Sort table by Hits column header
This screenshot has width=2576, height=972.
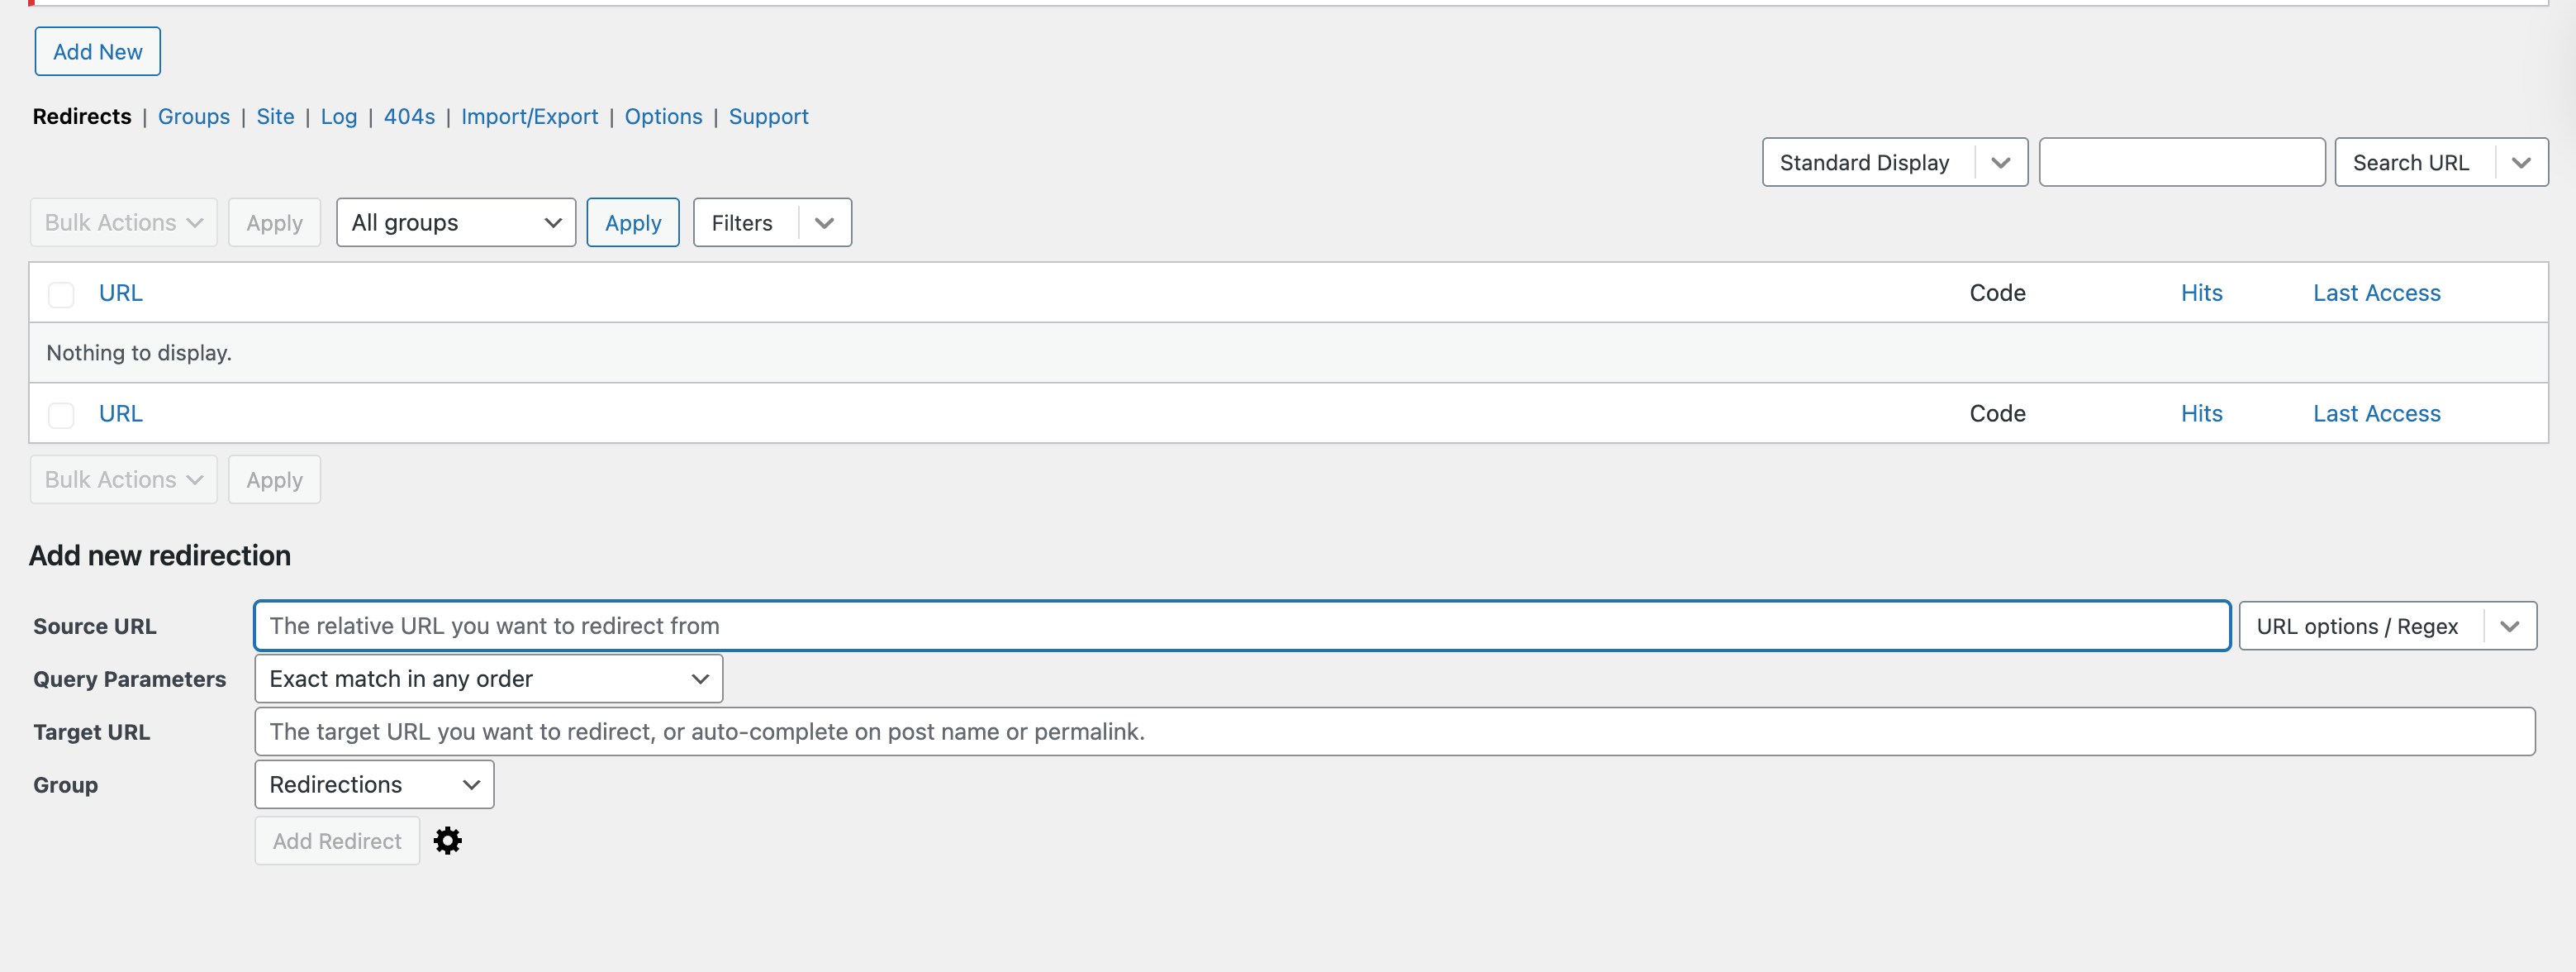coord(2201,293)
